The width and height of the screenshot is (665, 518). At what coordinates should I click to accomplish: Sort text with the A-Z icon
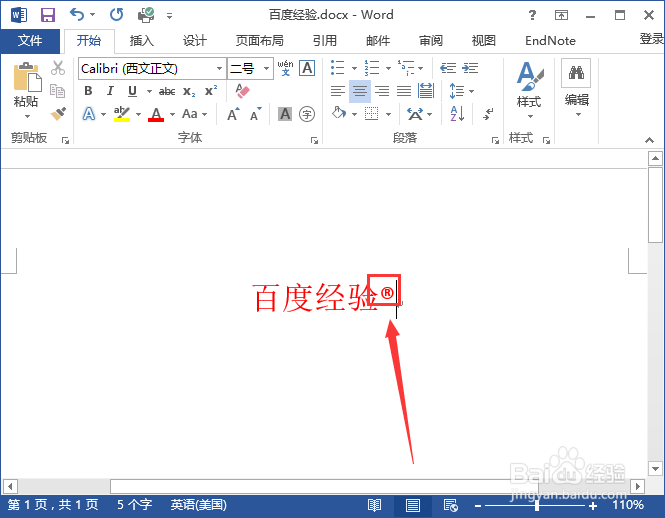457,114
